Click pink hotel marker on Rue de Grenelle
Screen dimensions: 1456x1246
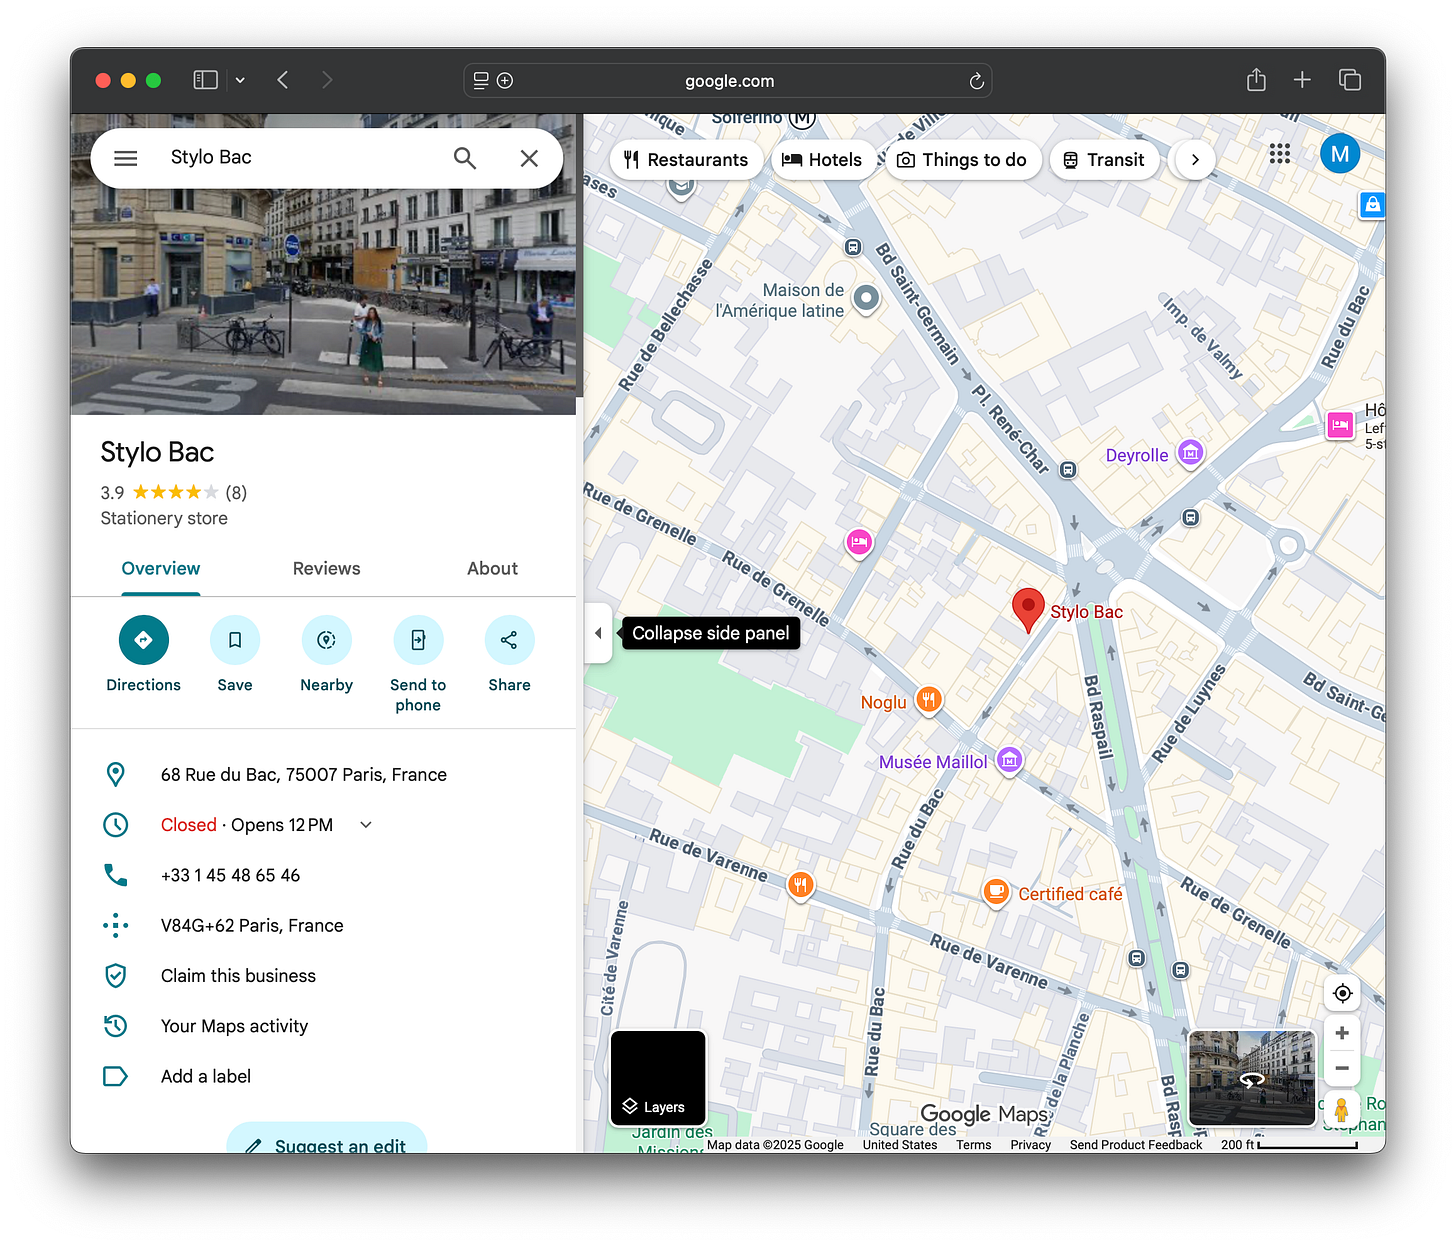pyautogui.click(x=859, y=543)
